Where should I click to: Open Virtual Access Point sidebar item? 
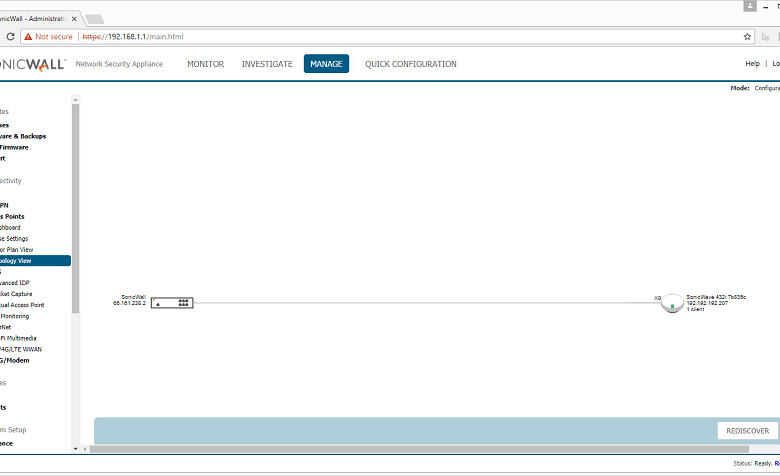click(22, 305)
